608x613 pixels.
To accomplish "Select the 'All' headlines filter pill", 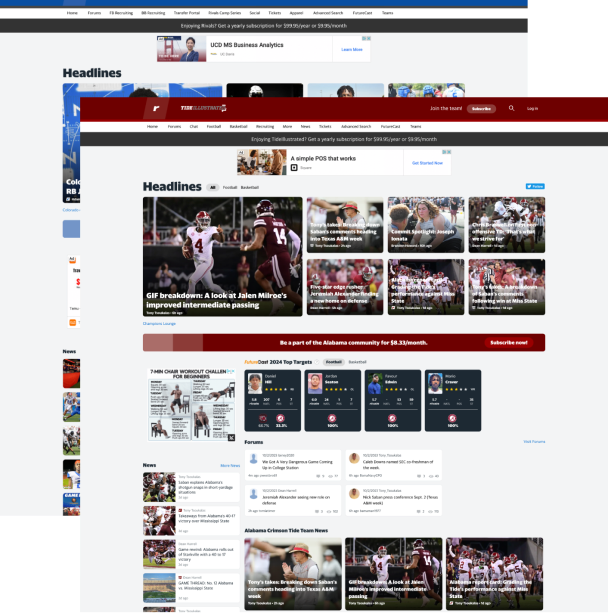I will pyautogui.click(x=213, y=187).
